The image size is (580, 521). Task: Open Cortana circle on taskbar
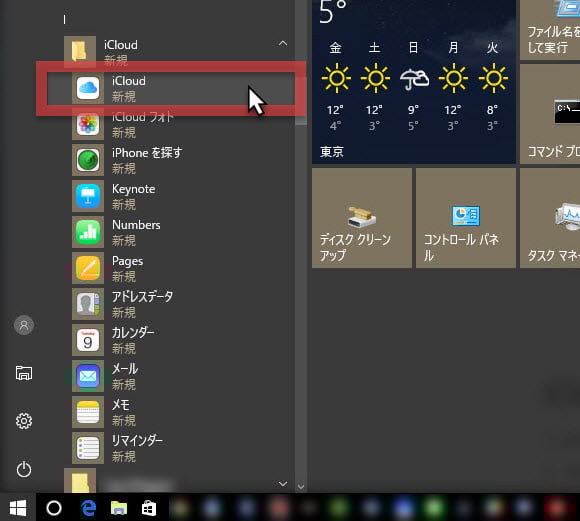[54, 508]
